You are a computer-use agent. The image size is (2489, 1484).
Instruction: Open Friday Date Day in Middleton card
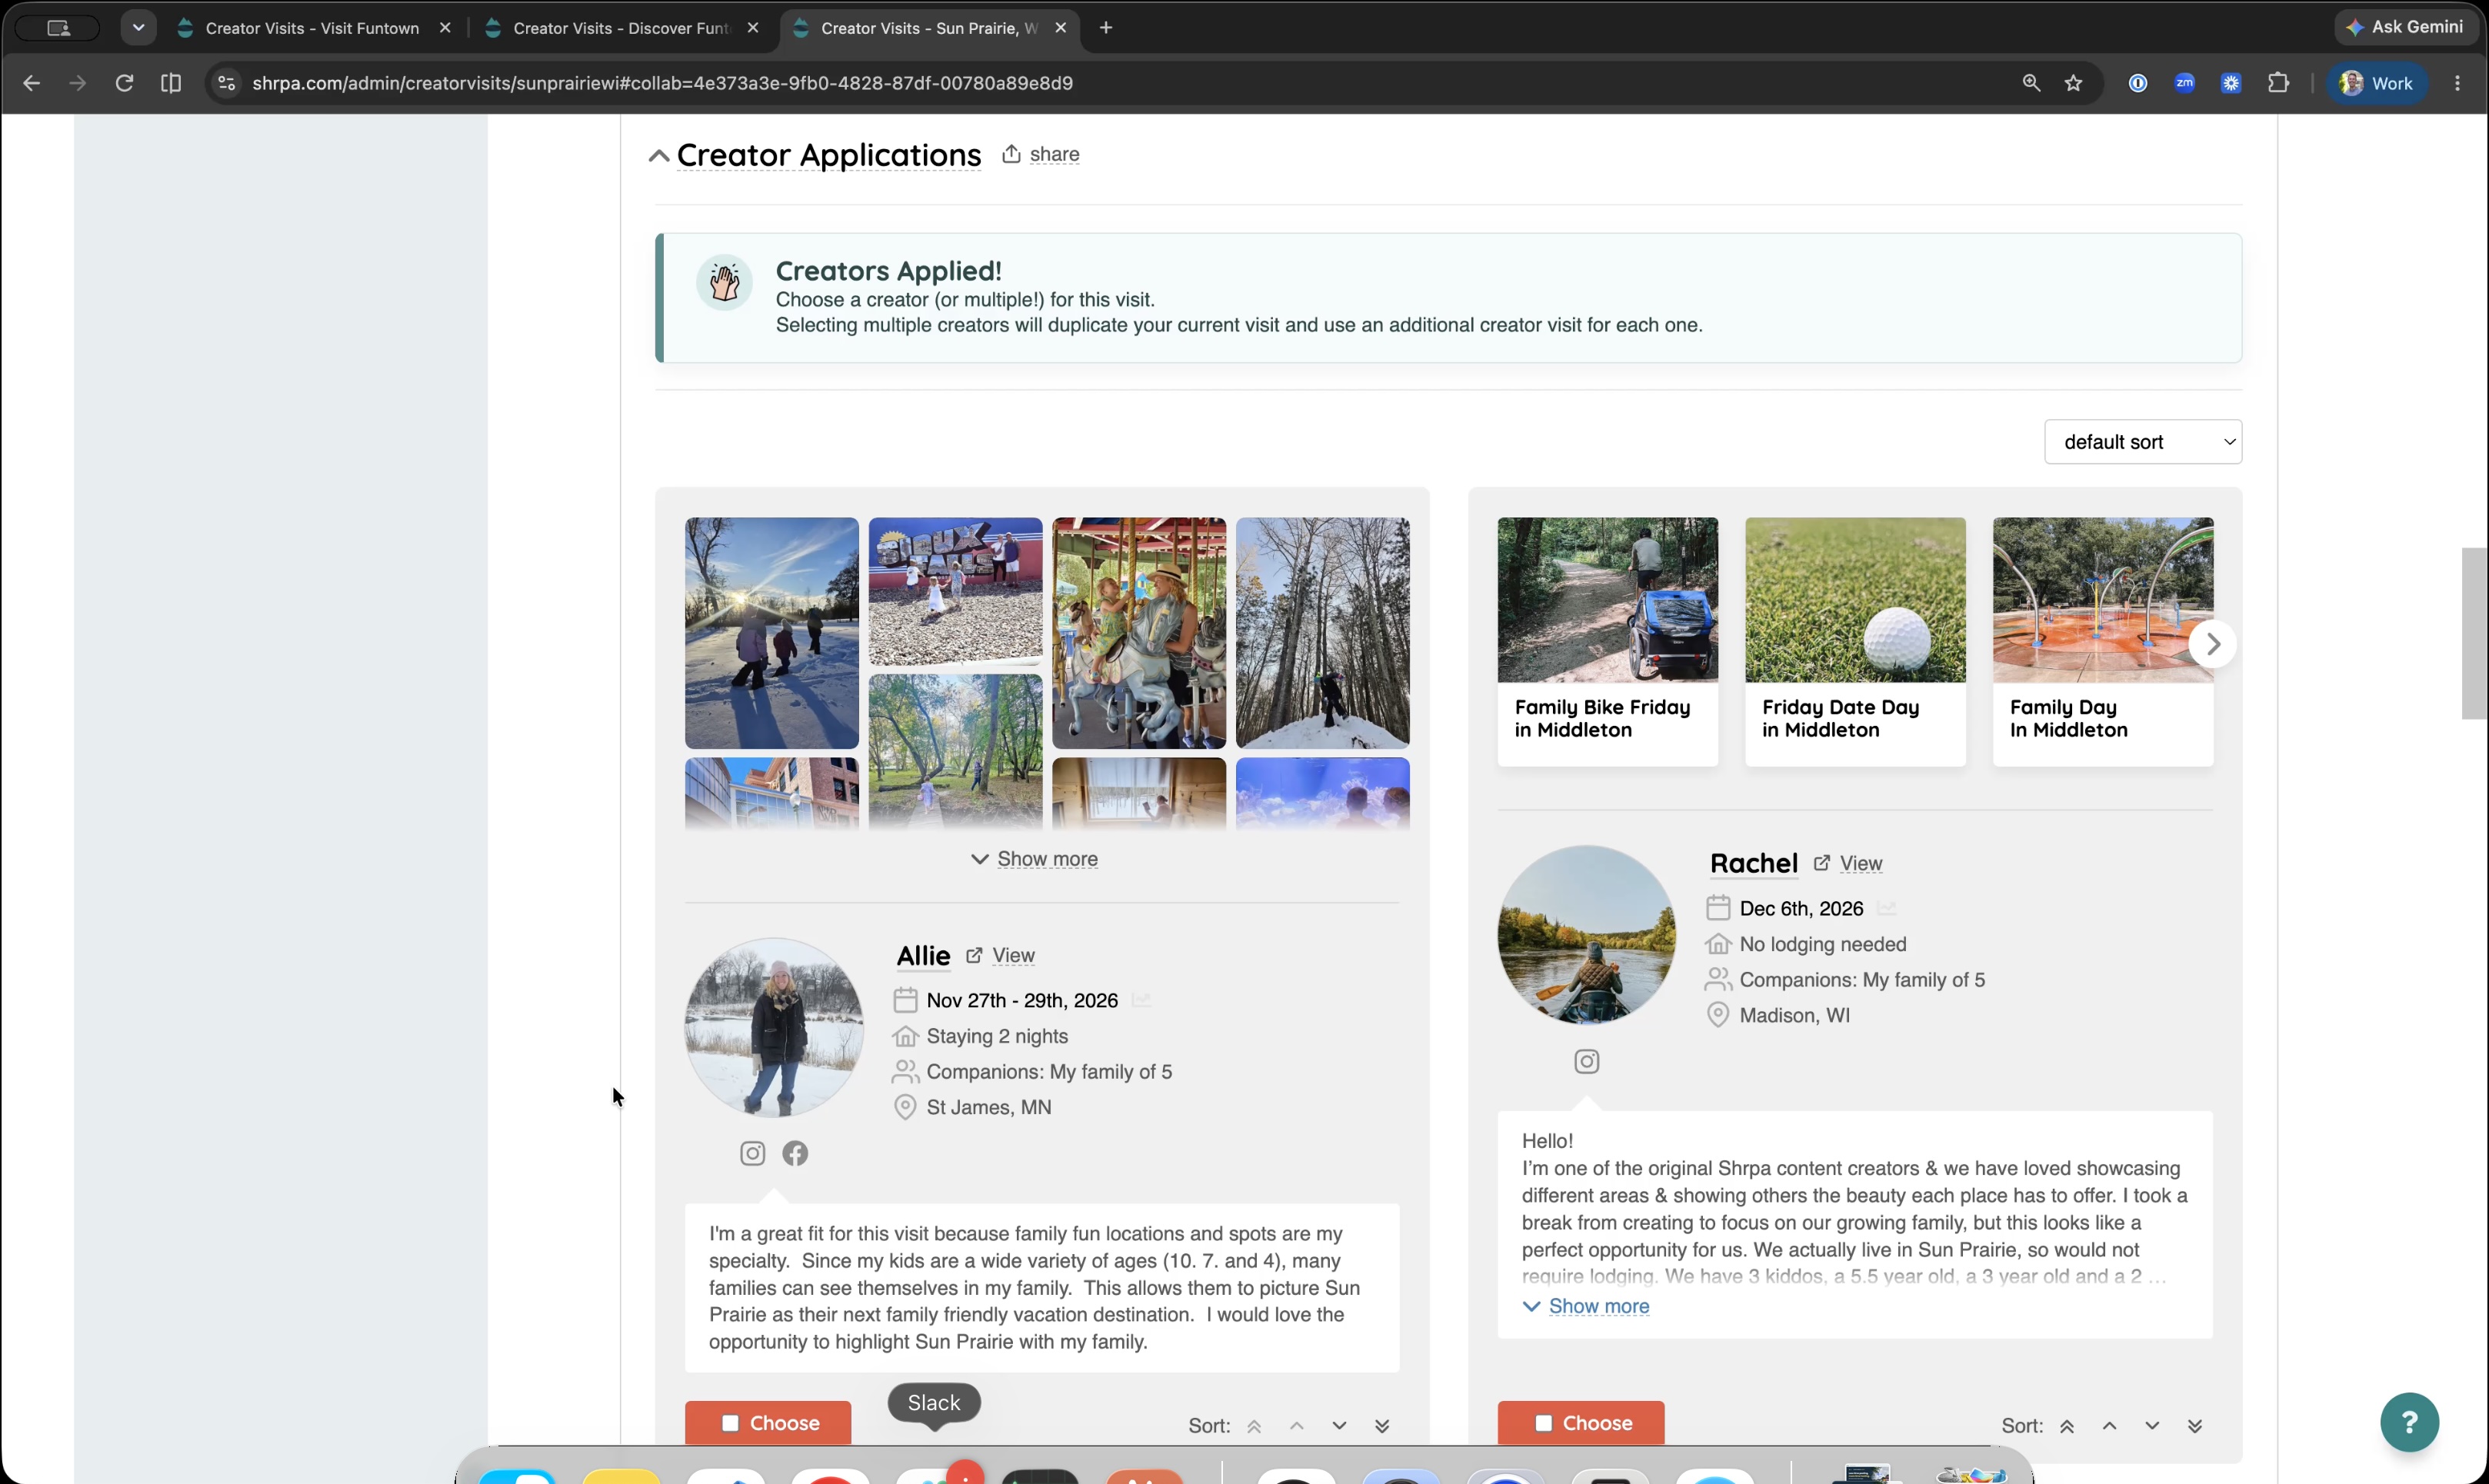1855,641
